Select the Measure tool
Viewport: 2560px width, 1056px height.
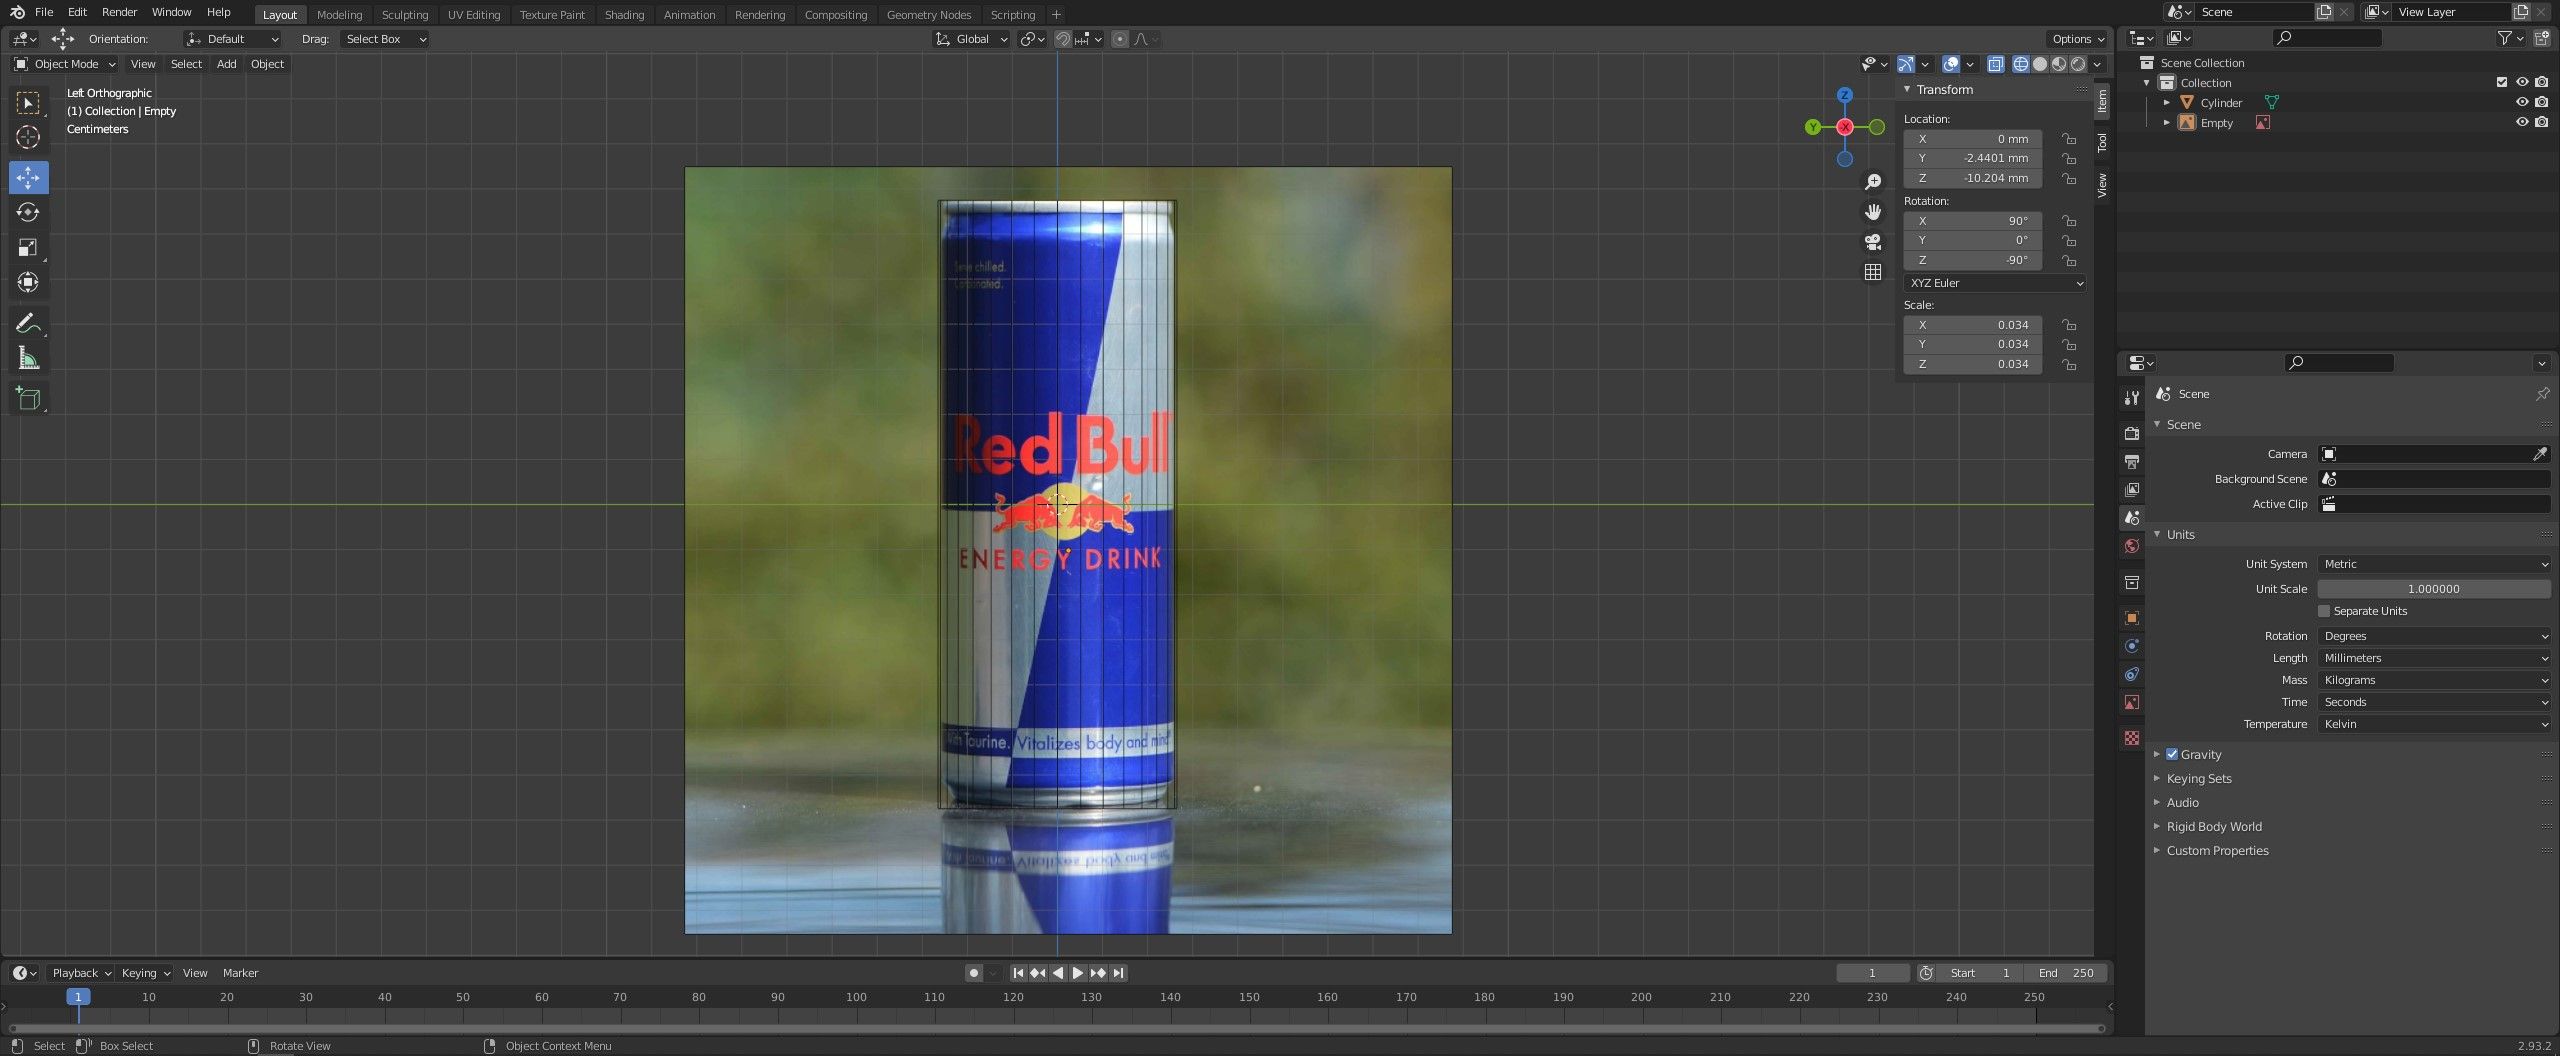click(28, 358)
